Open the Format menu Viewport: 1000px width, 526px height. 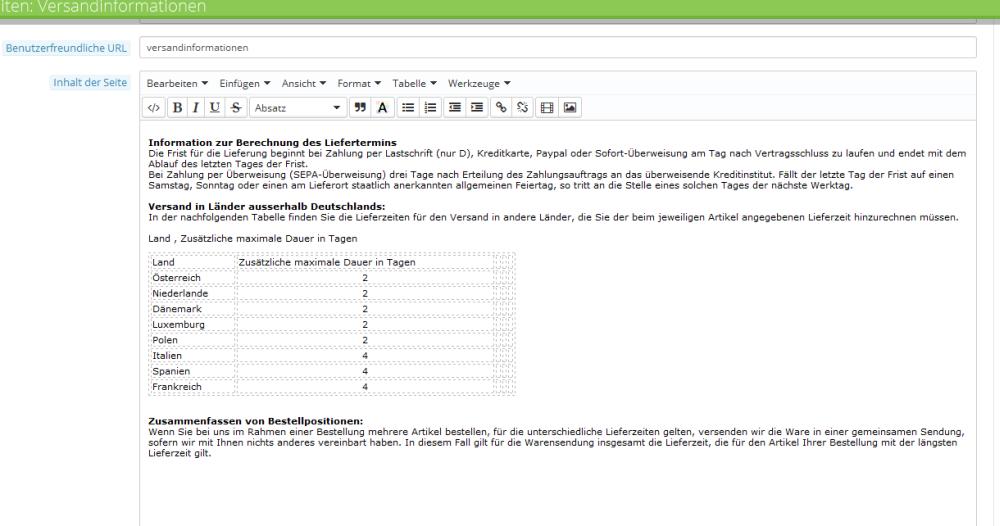(359, 84)
